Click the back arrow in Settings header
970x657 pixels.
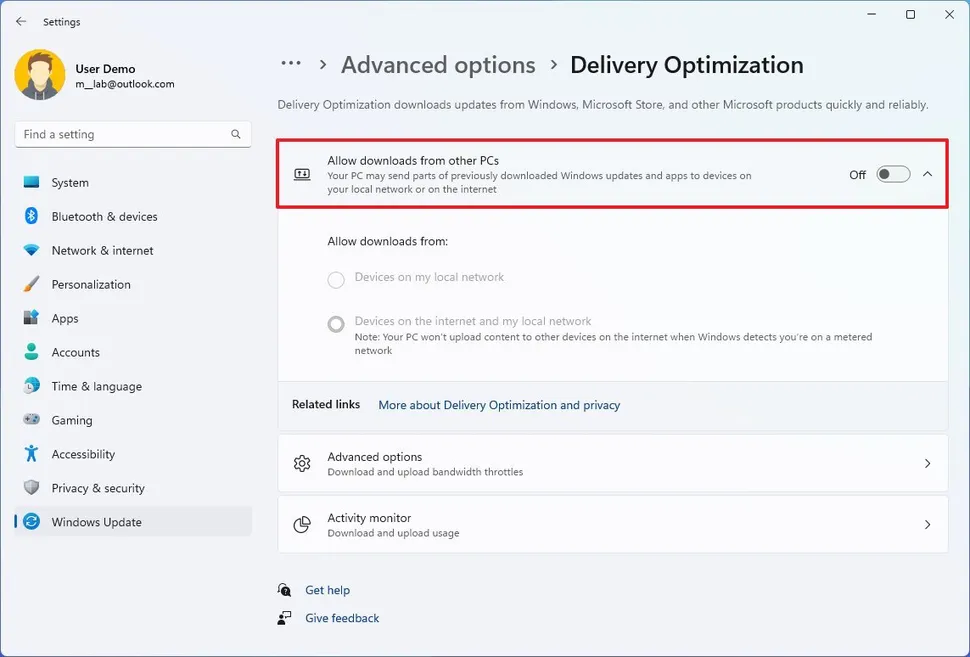21,21
